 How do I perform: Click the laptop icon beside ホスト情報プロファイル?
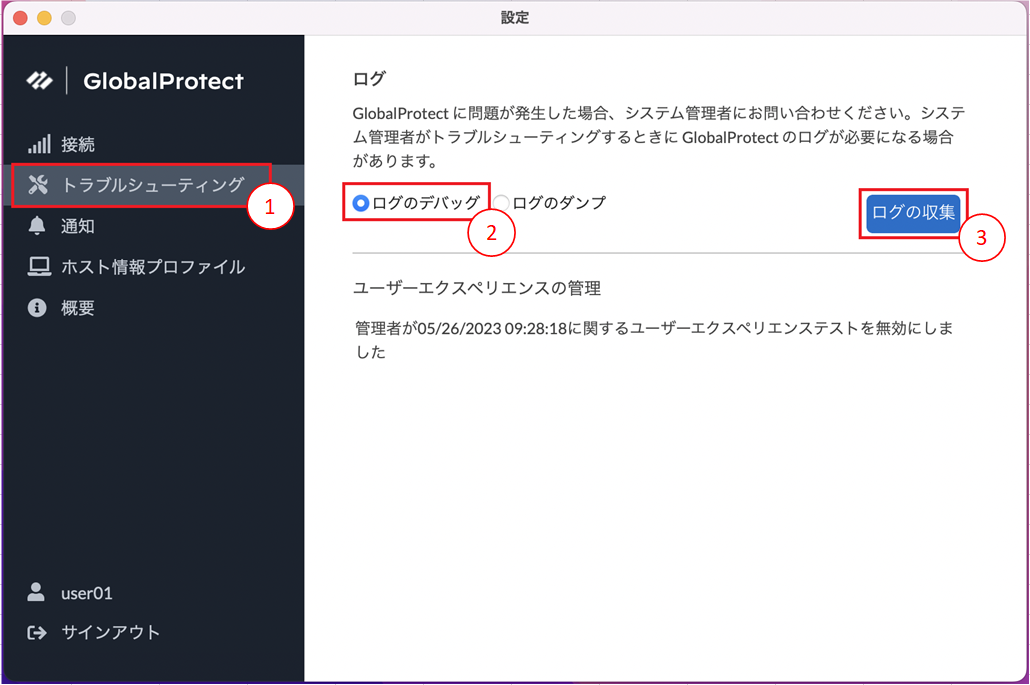pyautogui.click(x=39, y=266)
